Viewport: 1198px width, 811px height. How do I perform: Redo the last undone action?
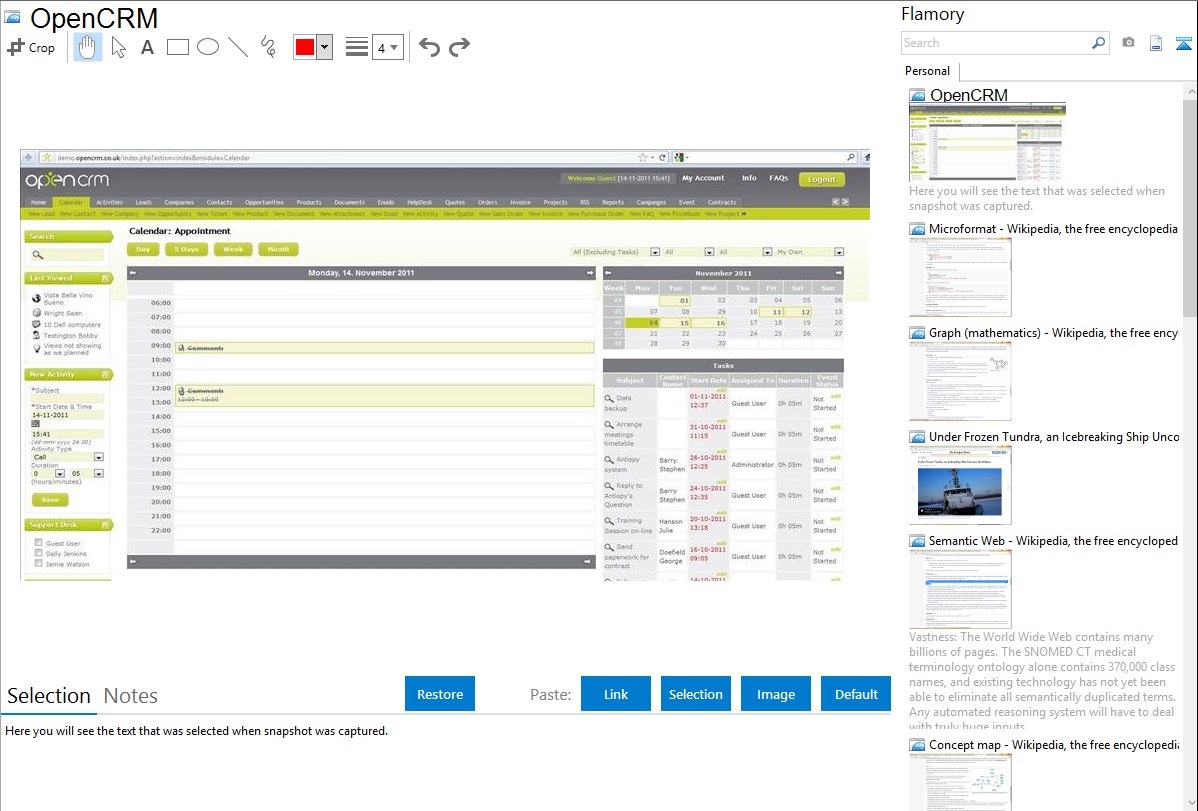pyautogui.click(x=459, y=47)
